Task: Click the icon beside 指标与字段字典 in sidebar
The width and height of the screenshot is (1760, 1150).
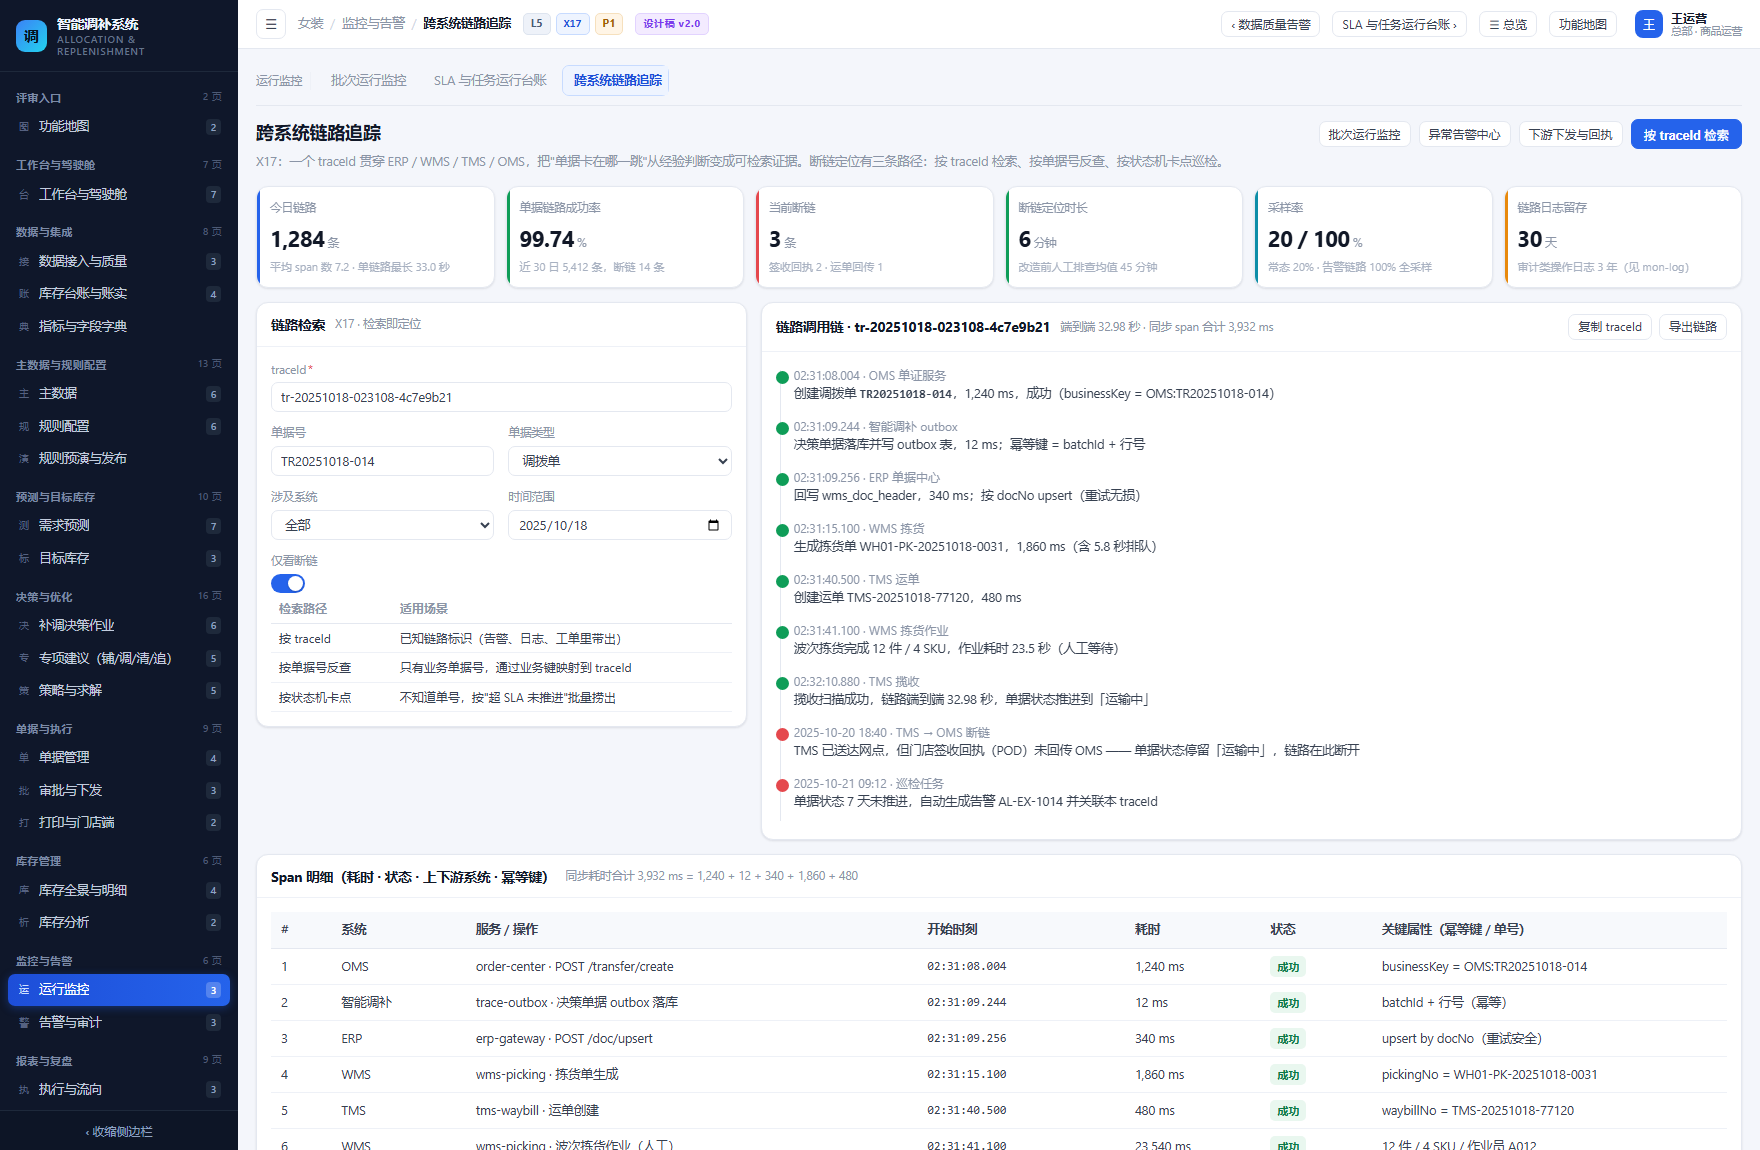Action: [x=24, y=327]
